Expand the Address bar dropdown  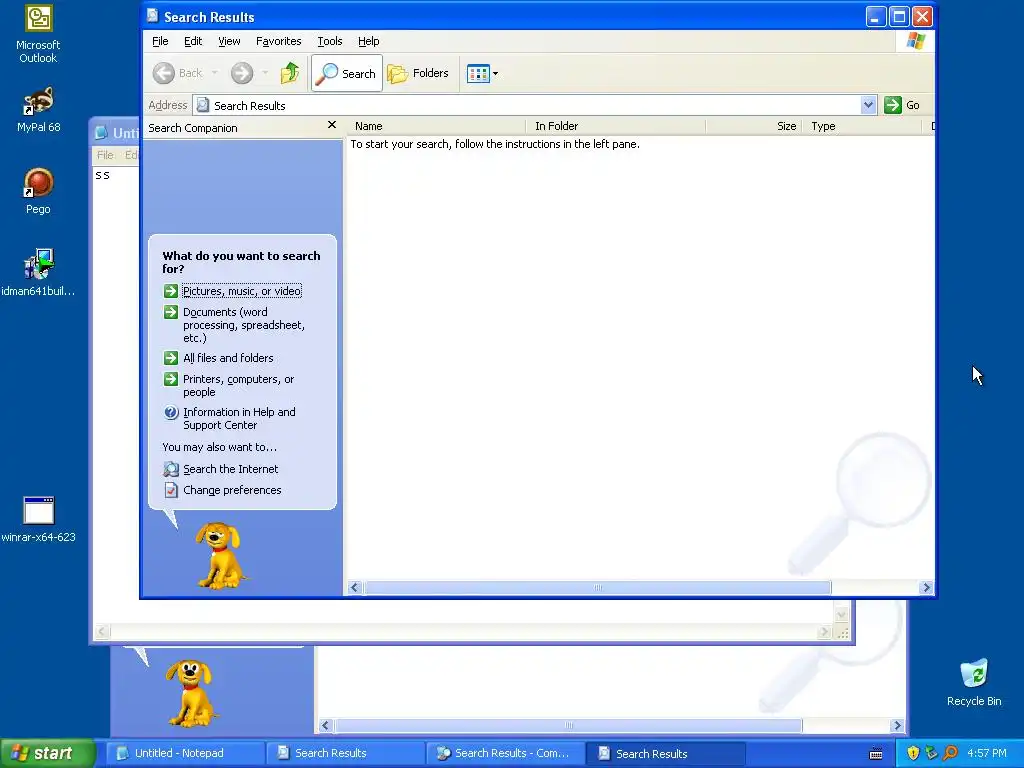(868, 105)
